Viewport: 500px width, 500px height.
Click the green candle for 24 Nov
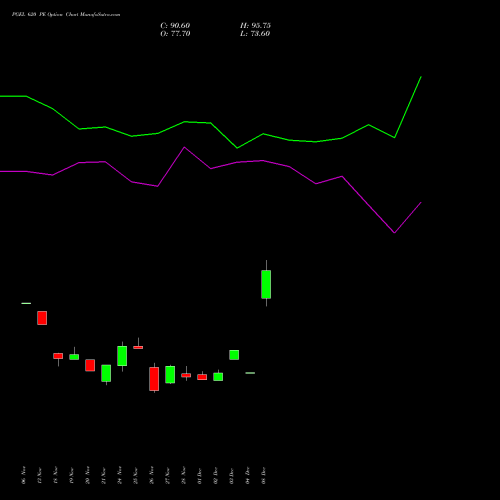[122, 356]
